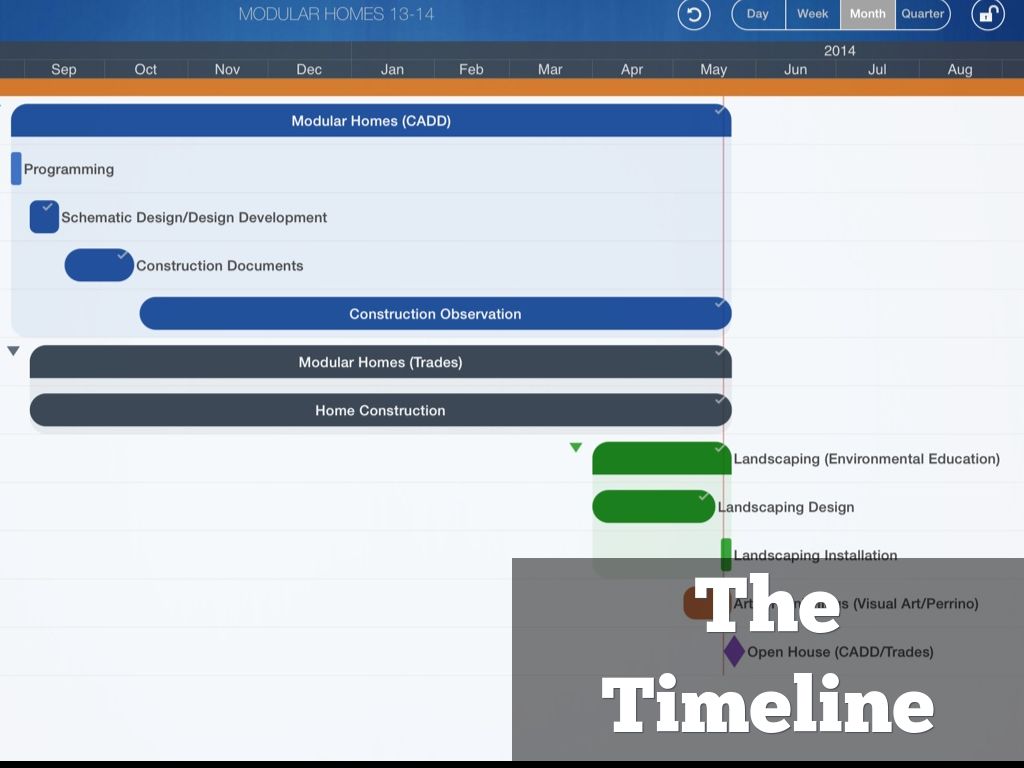
Task: Select the Construction Documents blue bar
Action: (x=98, y=265)
